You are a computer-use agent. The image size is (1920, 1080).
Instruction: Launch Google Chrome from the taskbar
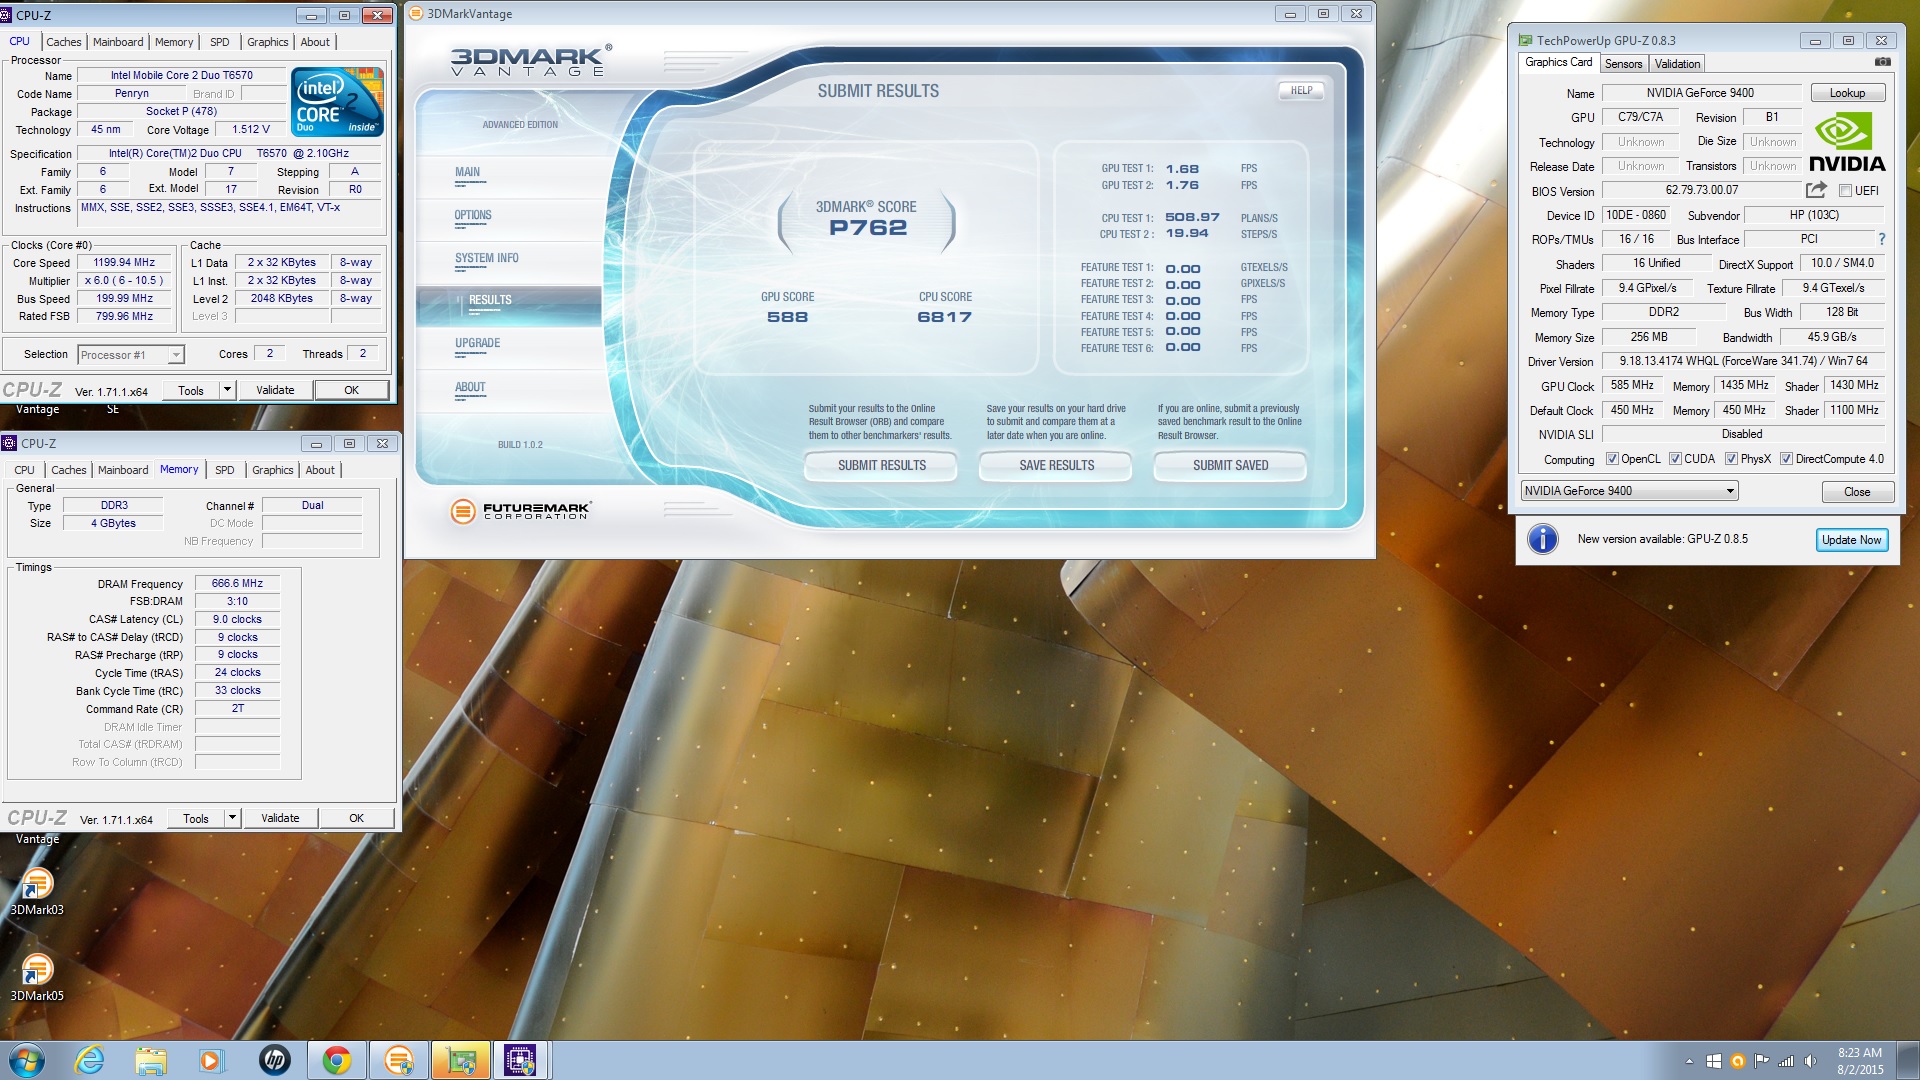[x=337, y=1060]
